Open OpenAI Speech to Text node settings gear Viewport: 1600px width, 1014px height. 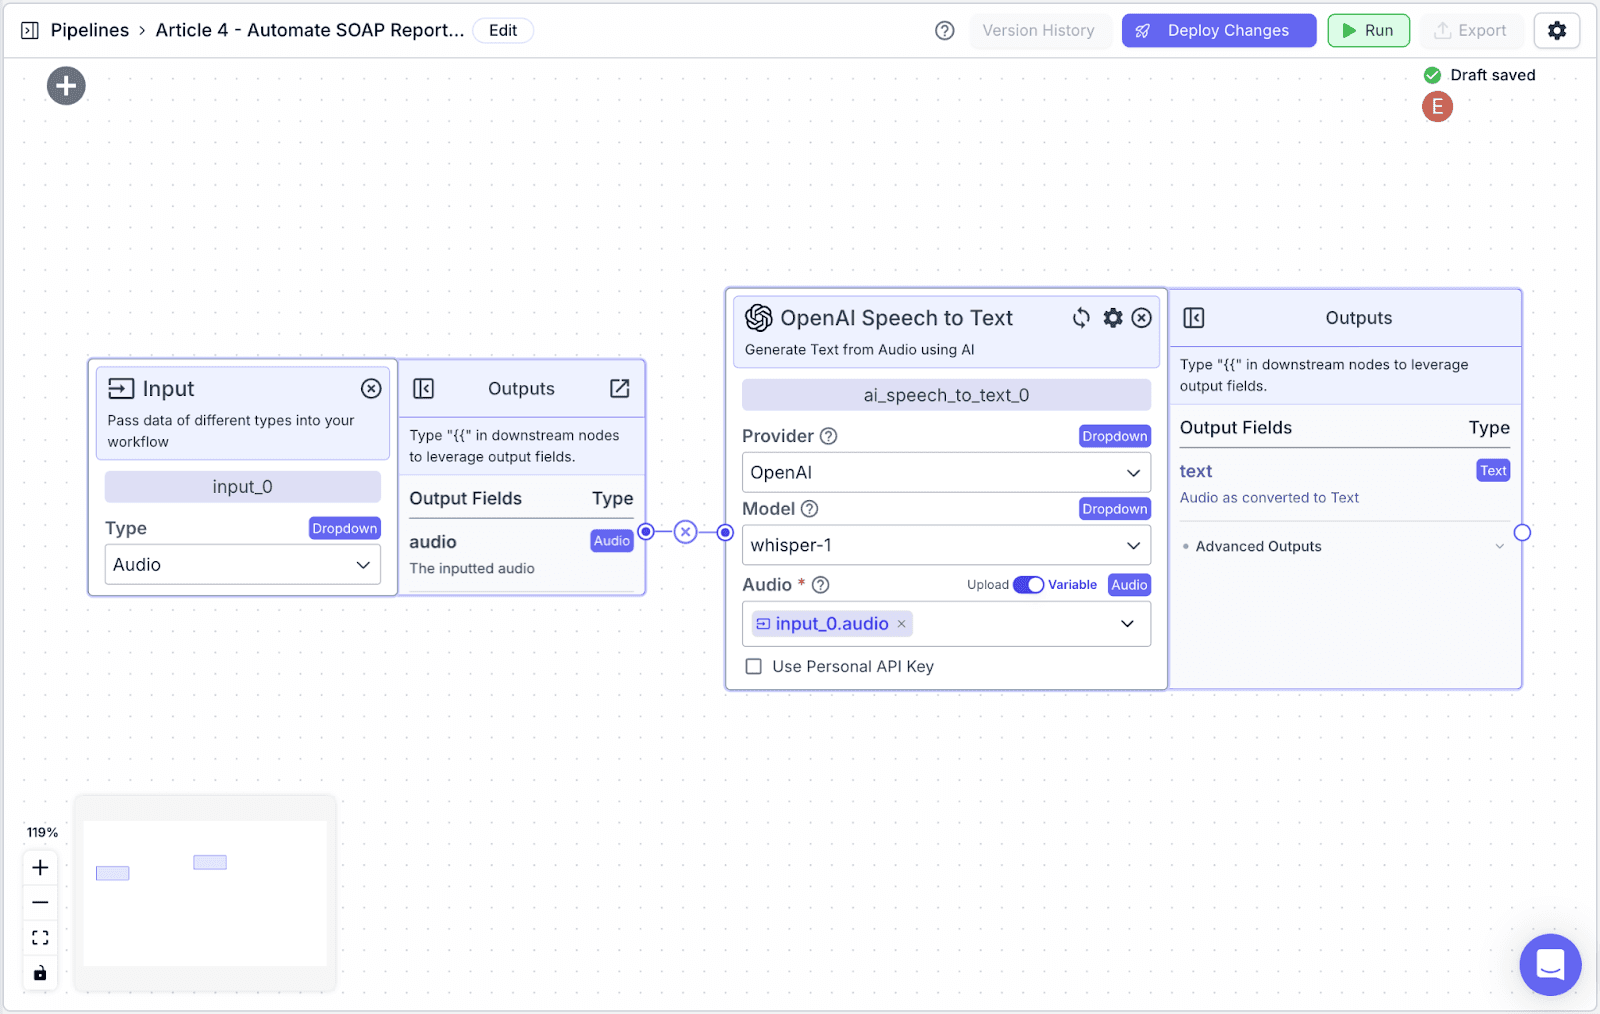coord(1113,318)
